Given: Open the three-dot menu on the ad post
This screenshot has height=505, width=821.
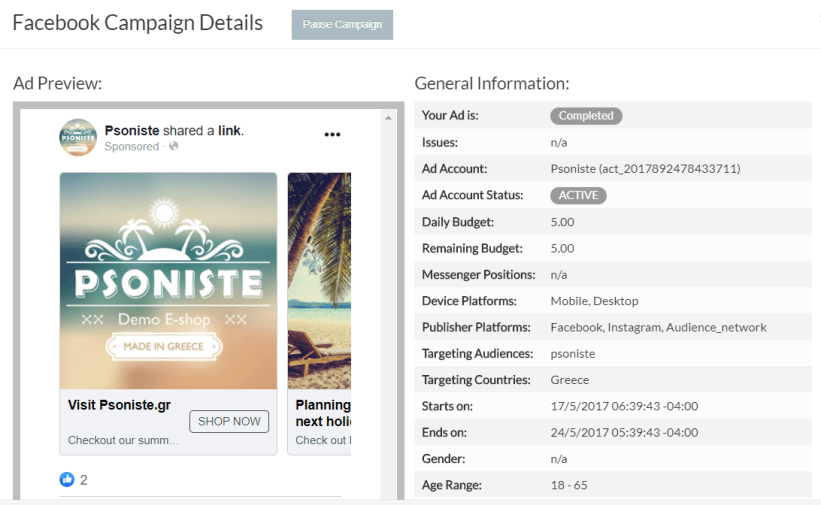Looking at the screenshot, I should [x=332, y=135].
